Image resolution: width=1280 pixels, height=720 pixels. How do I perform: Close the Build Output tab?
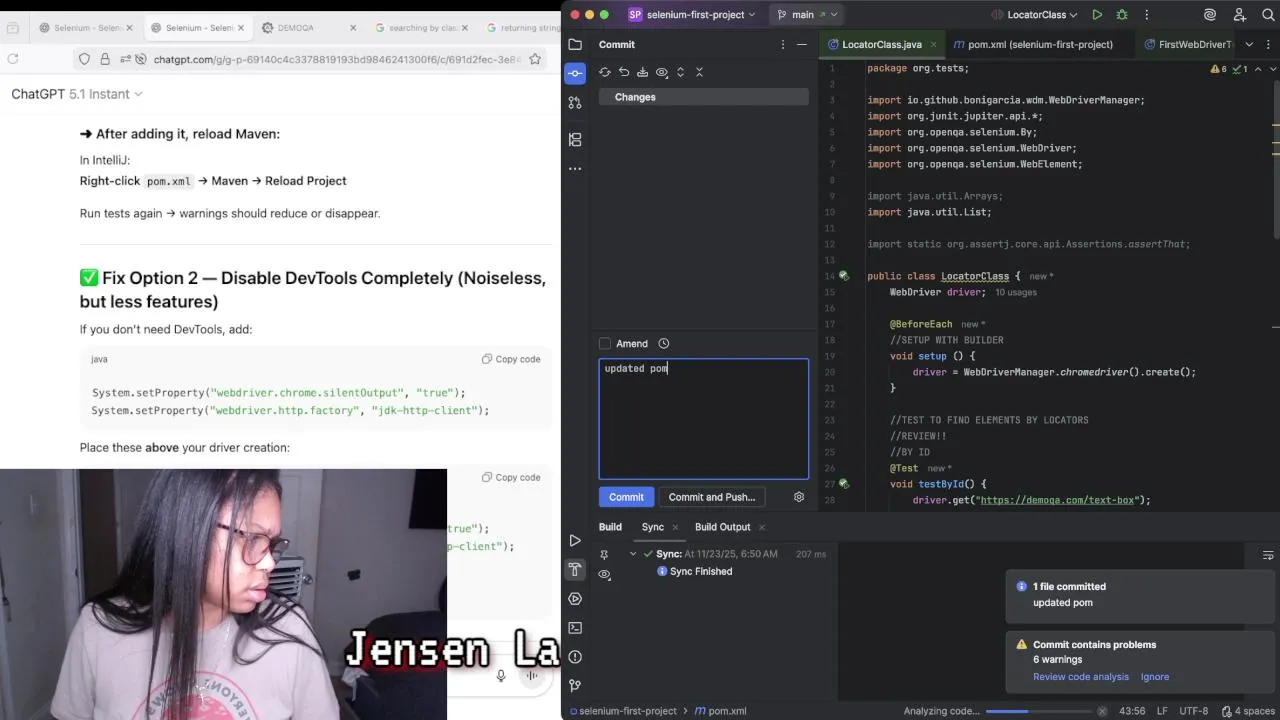coord(762,527)
